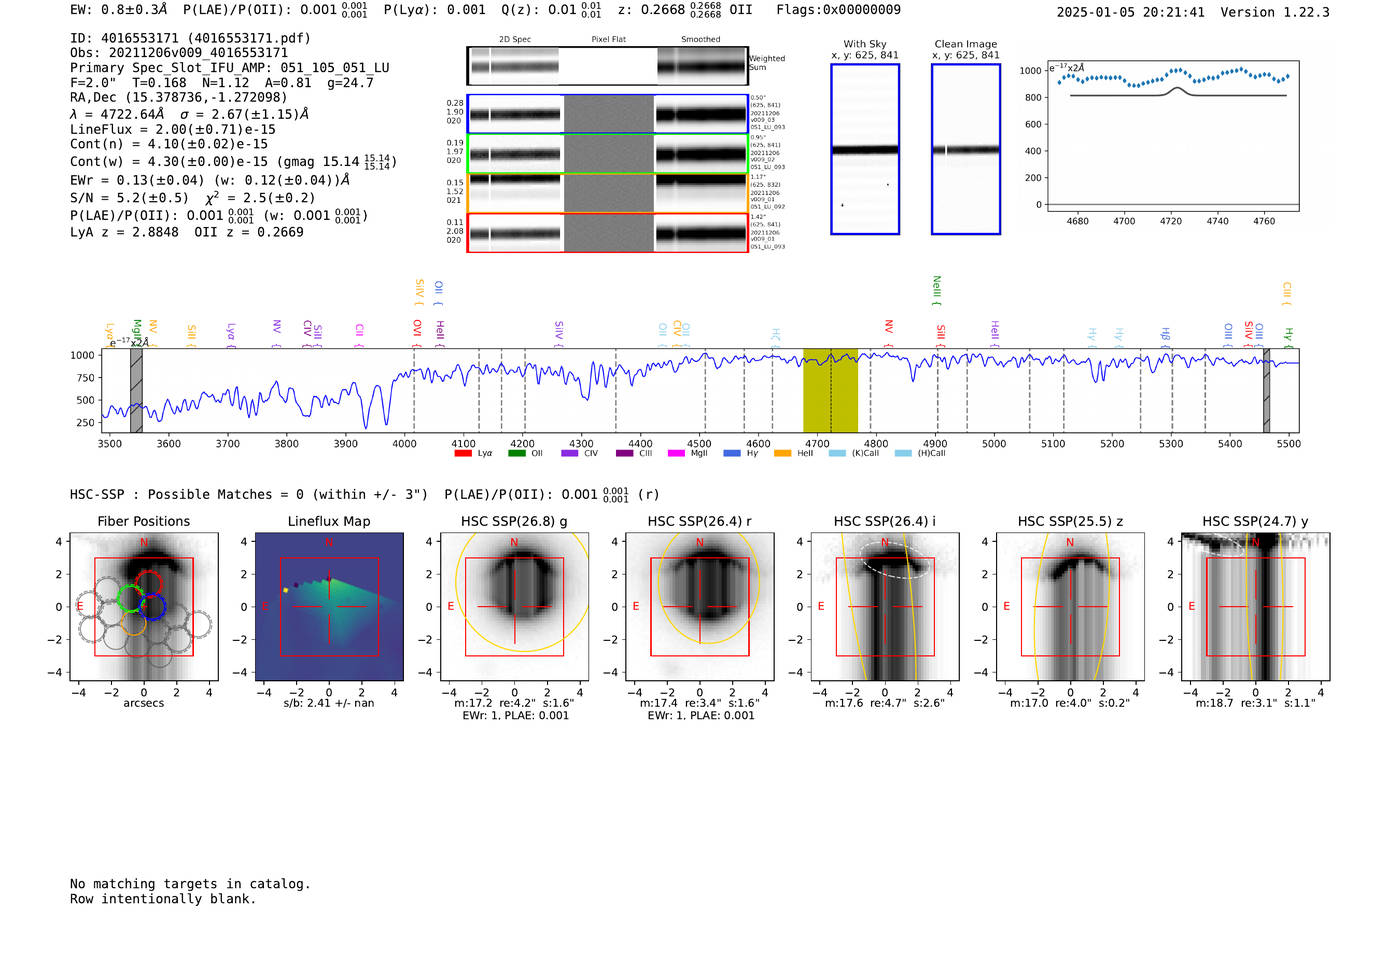The height and width of the screenshot is (953, 1400).
Task: Select the red-bordered 2D fiber spectrum row
Action: coord(607,233)
